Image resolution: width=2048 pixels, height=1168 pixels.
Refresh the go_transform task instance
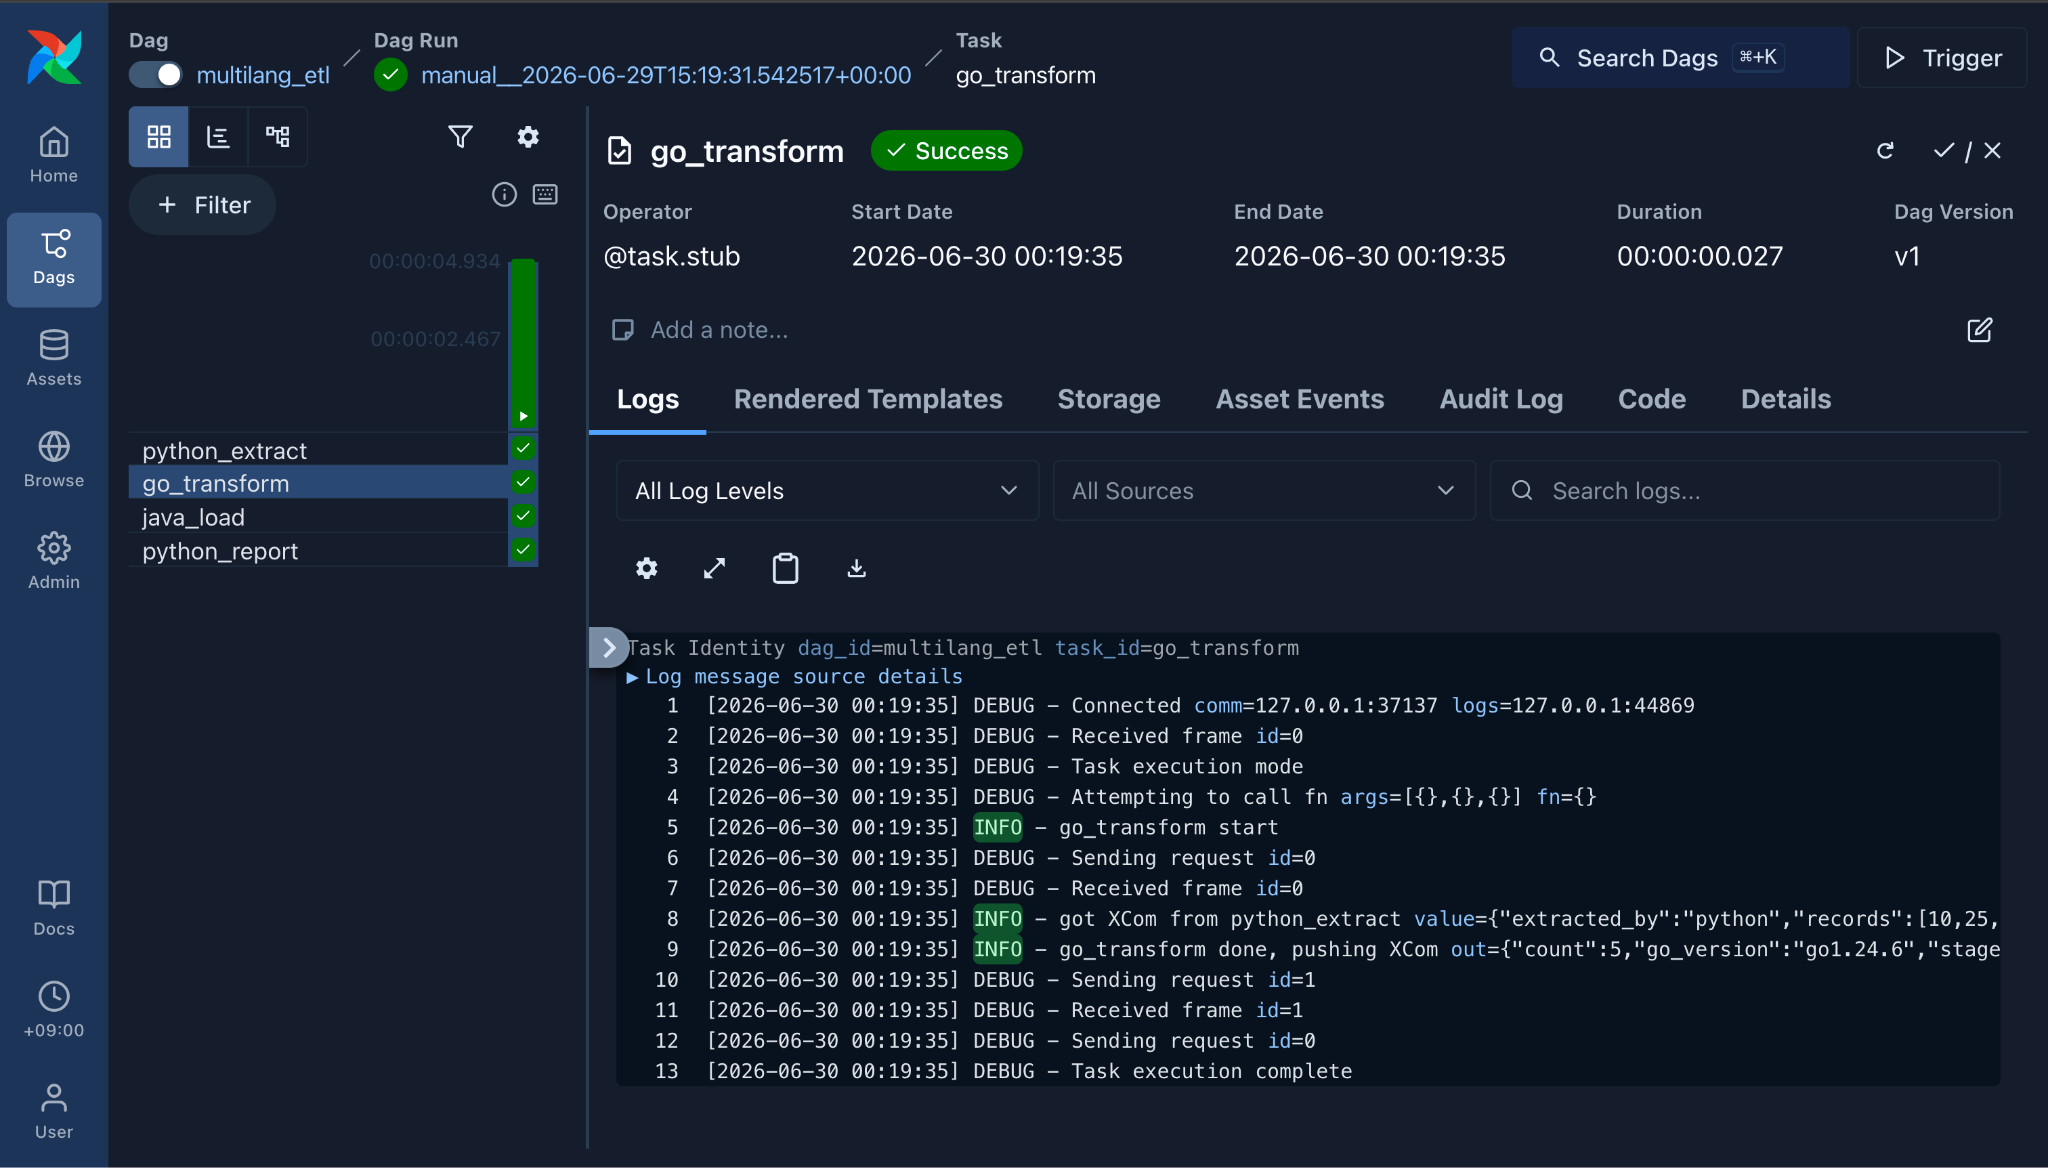(1885, 151)
